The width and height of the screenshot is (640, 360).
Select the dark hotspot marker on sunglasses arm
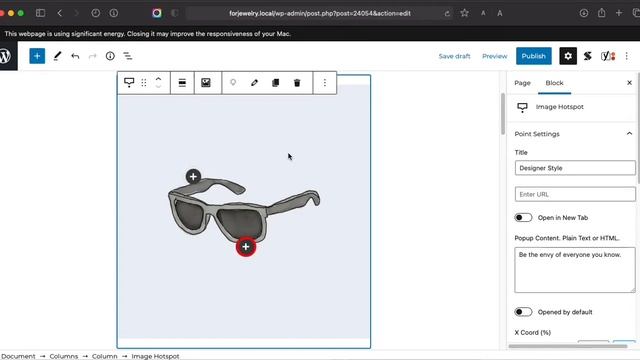click(193, 176)
